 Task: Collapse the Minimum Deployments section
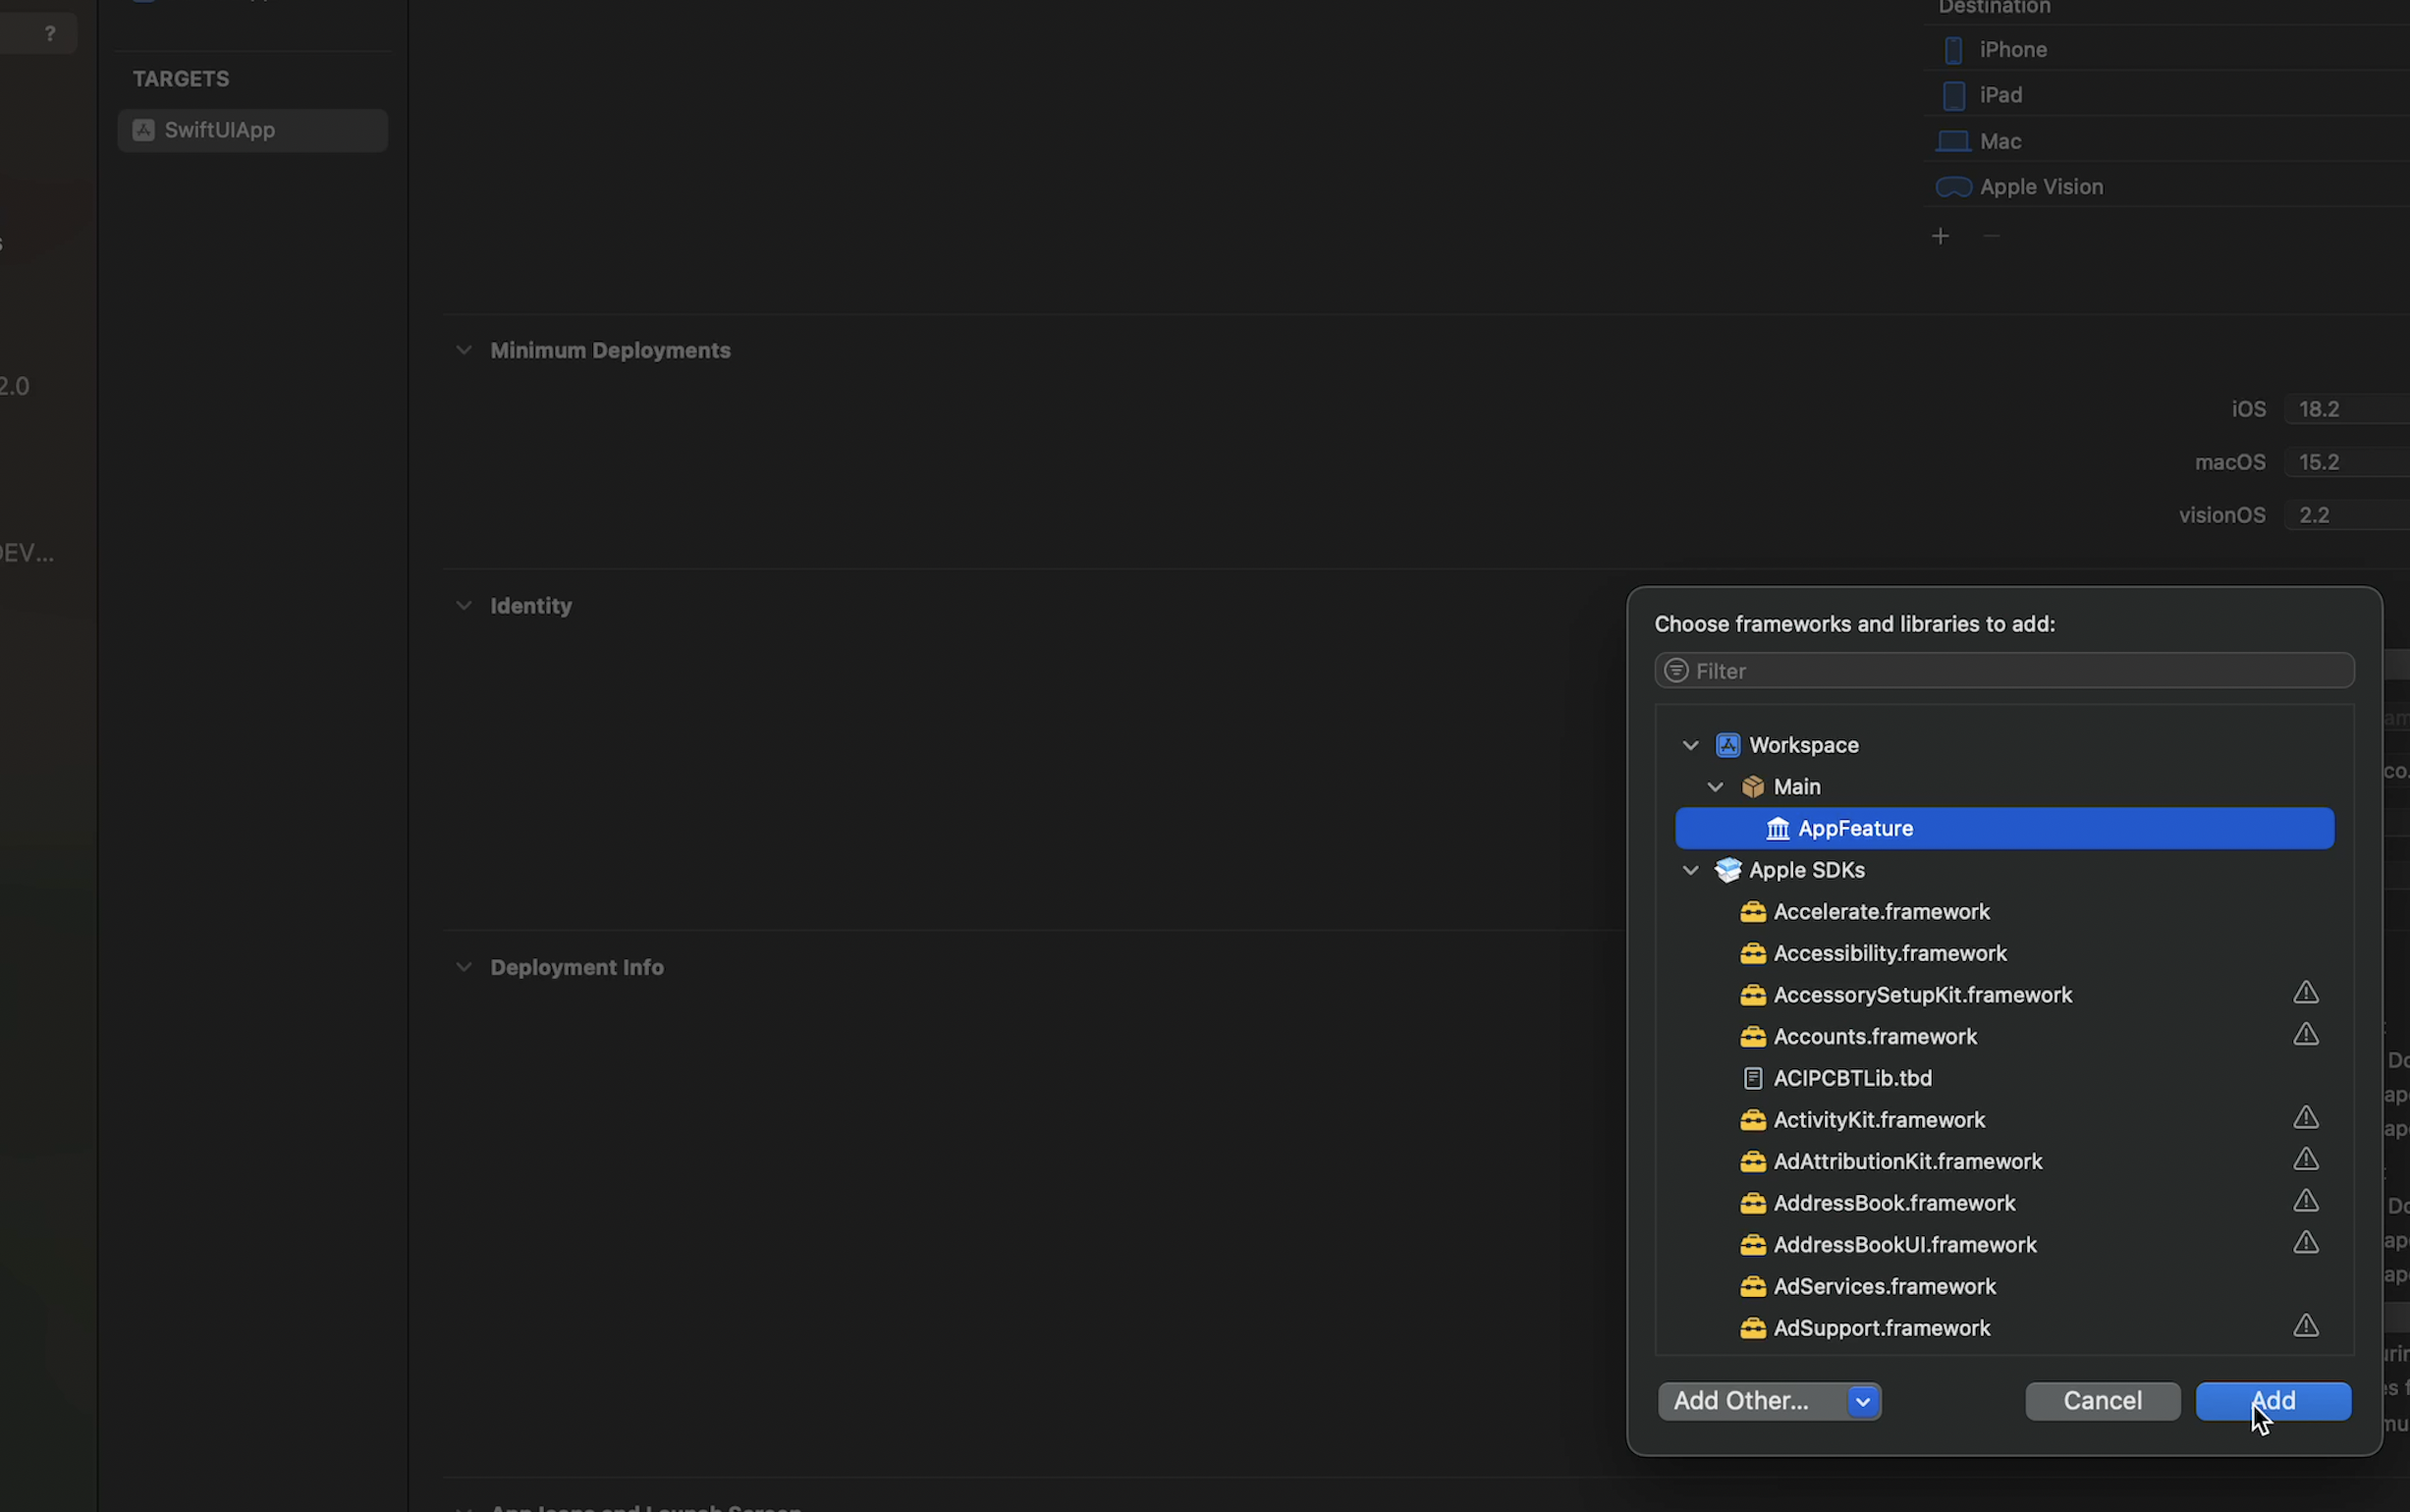click(463, 350)
